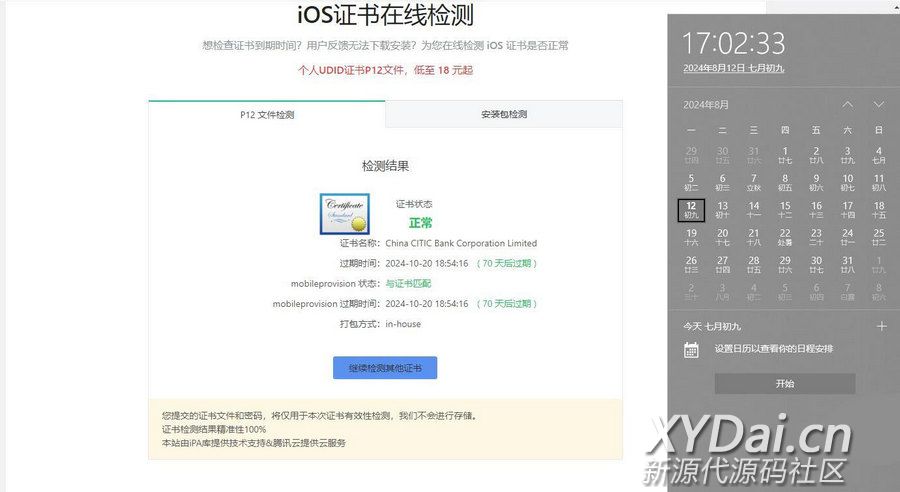Open the 个人UDID证书P12文件 promotional link

pos(385,70)
